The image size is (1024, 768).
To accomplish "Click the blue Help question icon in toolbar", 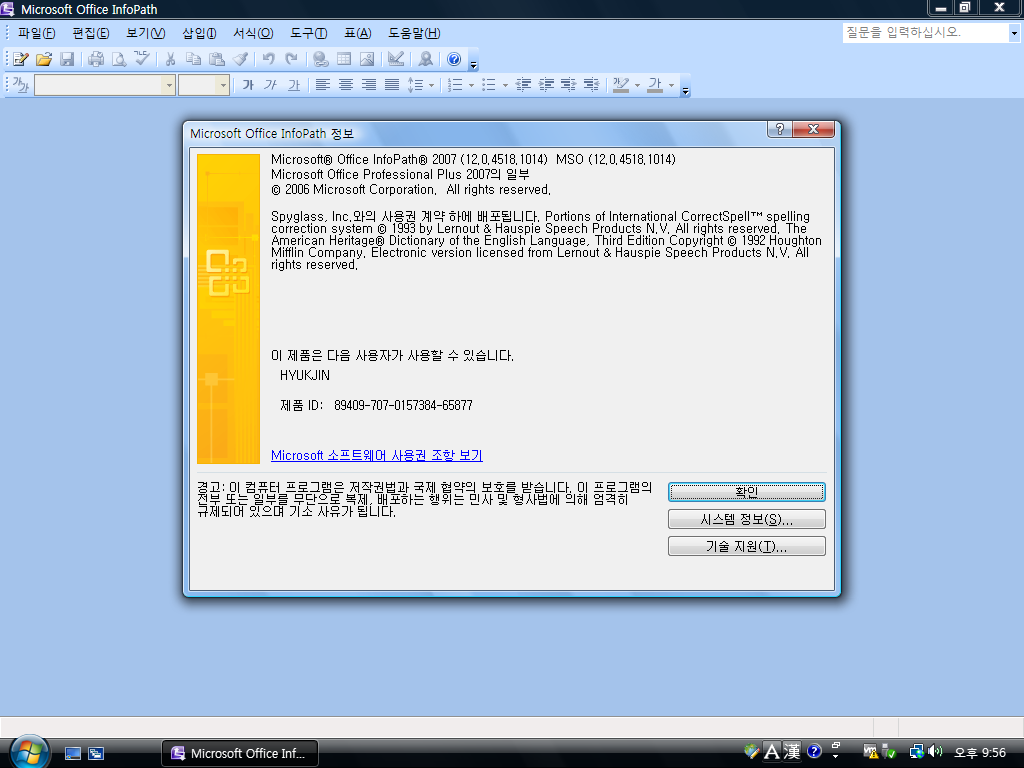I will click(454, 59).
